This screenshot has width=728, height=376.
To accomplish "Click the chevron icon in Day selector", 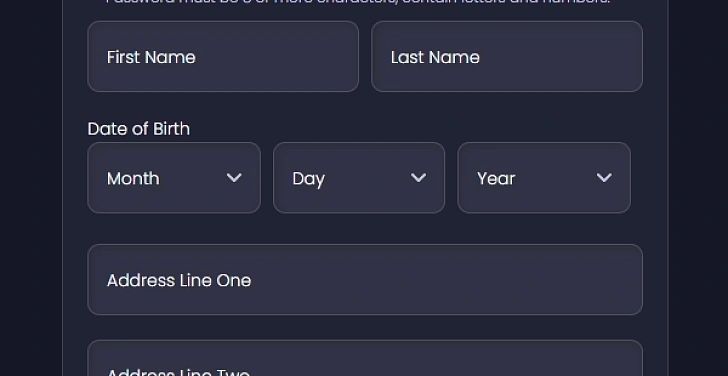I will (x=418, y=178).
